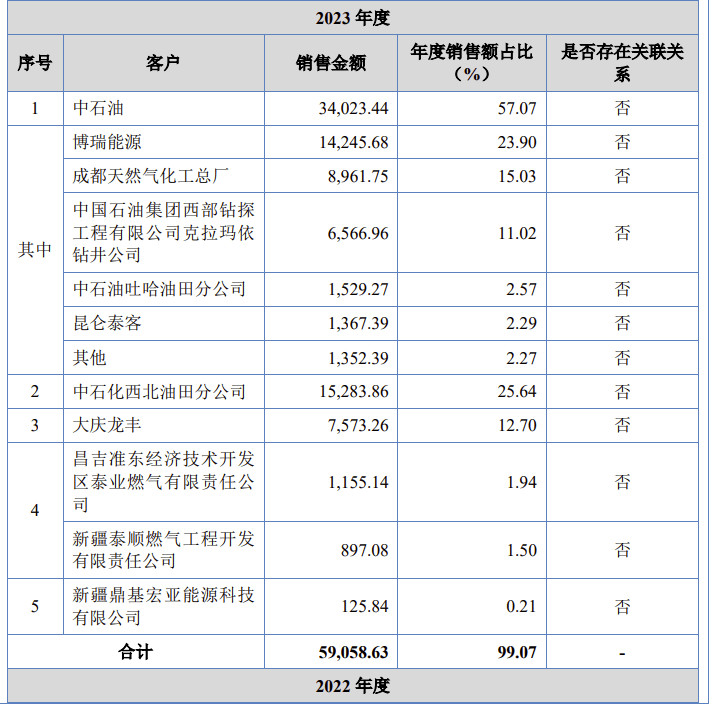This screenshot has height=704, width=713.
Task: Click the '-' cell in 合计 row
Action: [x=623, y=654]
